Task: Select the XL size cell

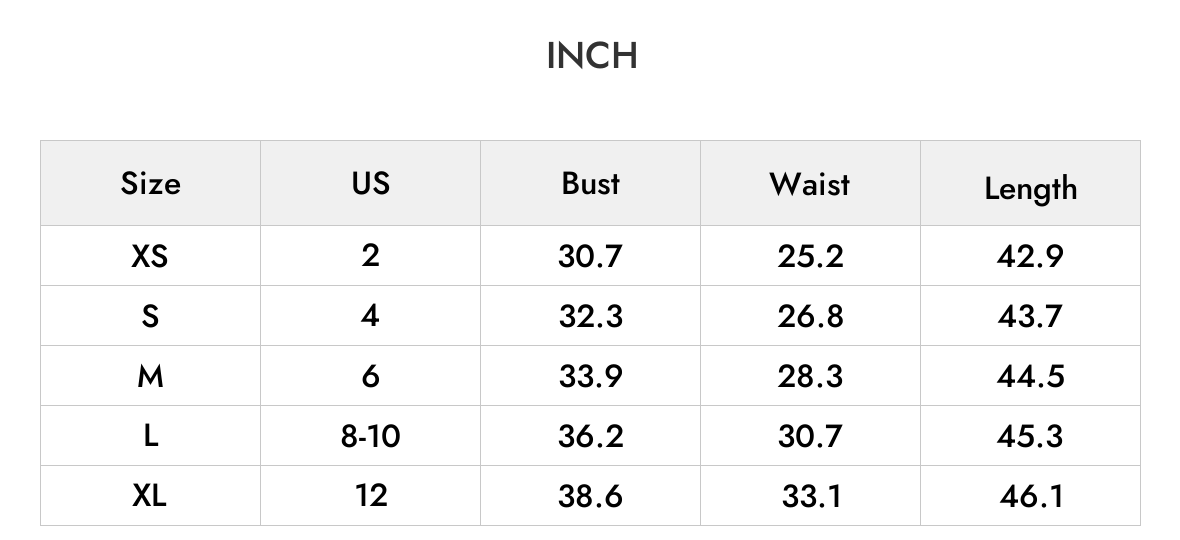Action: 151,496
